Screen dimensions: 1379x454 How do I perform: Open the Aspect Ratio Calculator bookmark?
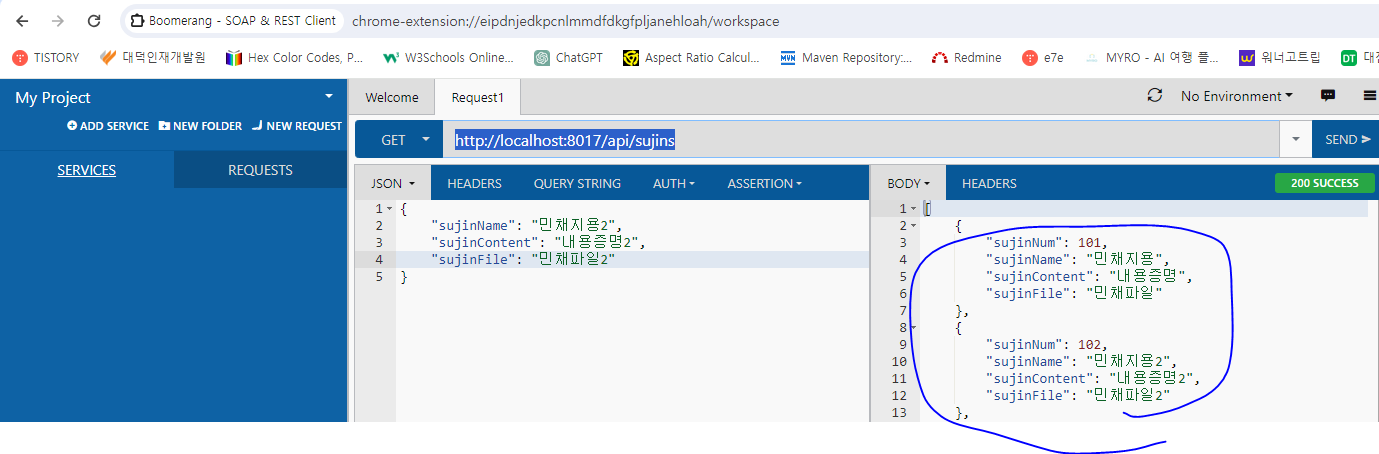point(691,58)
